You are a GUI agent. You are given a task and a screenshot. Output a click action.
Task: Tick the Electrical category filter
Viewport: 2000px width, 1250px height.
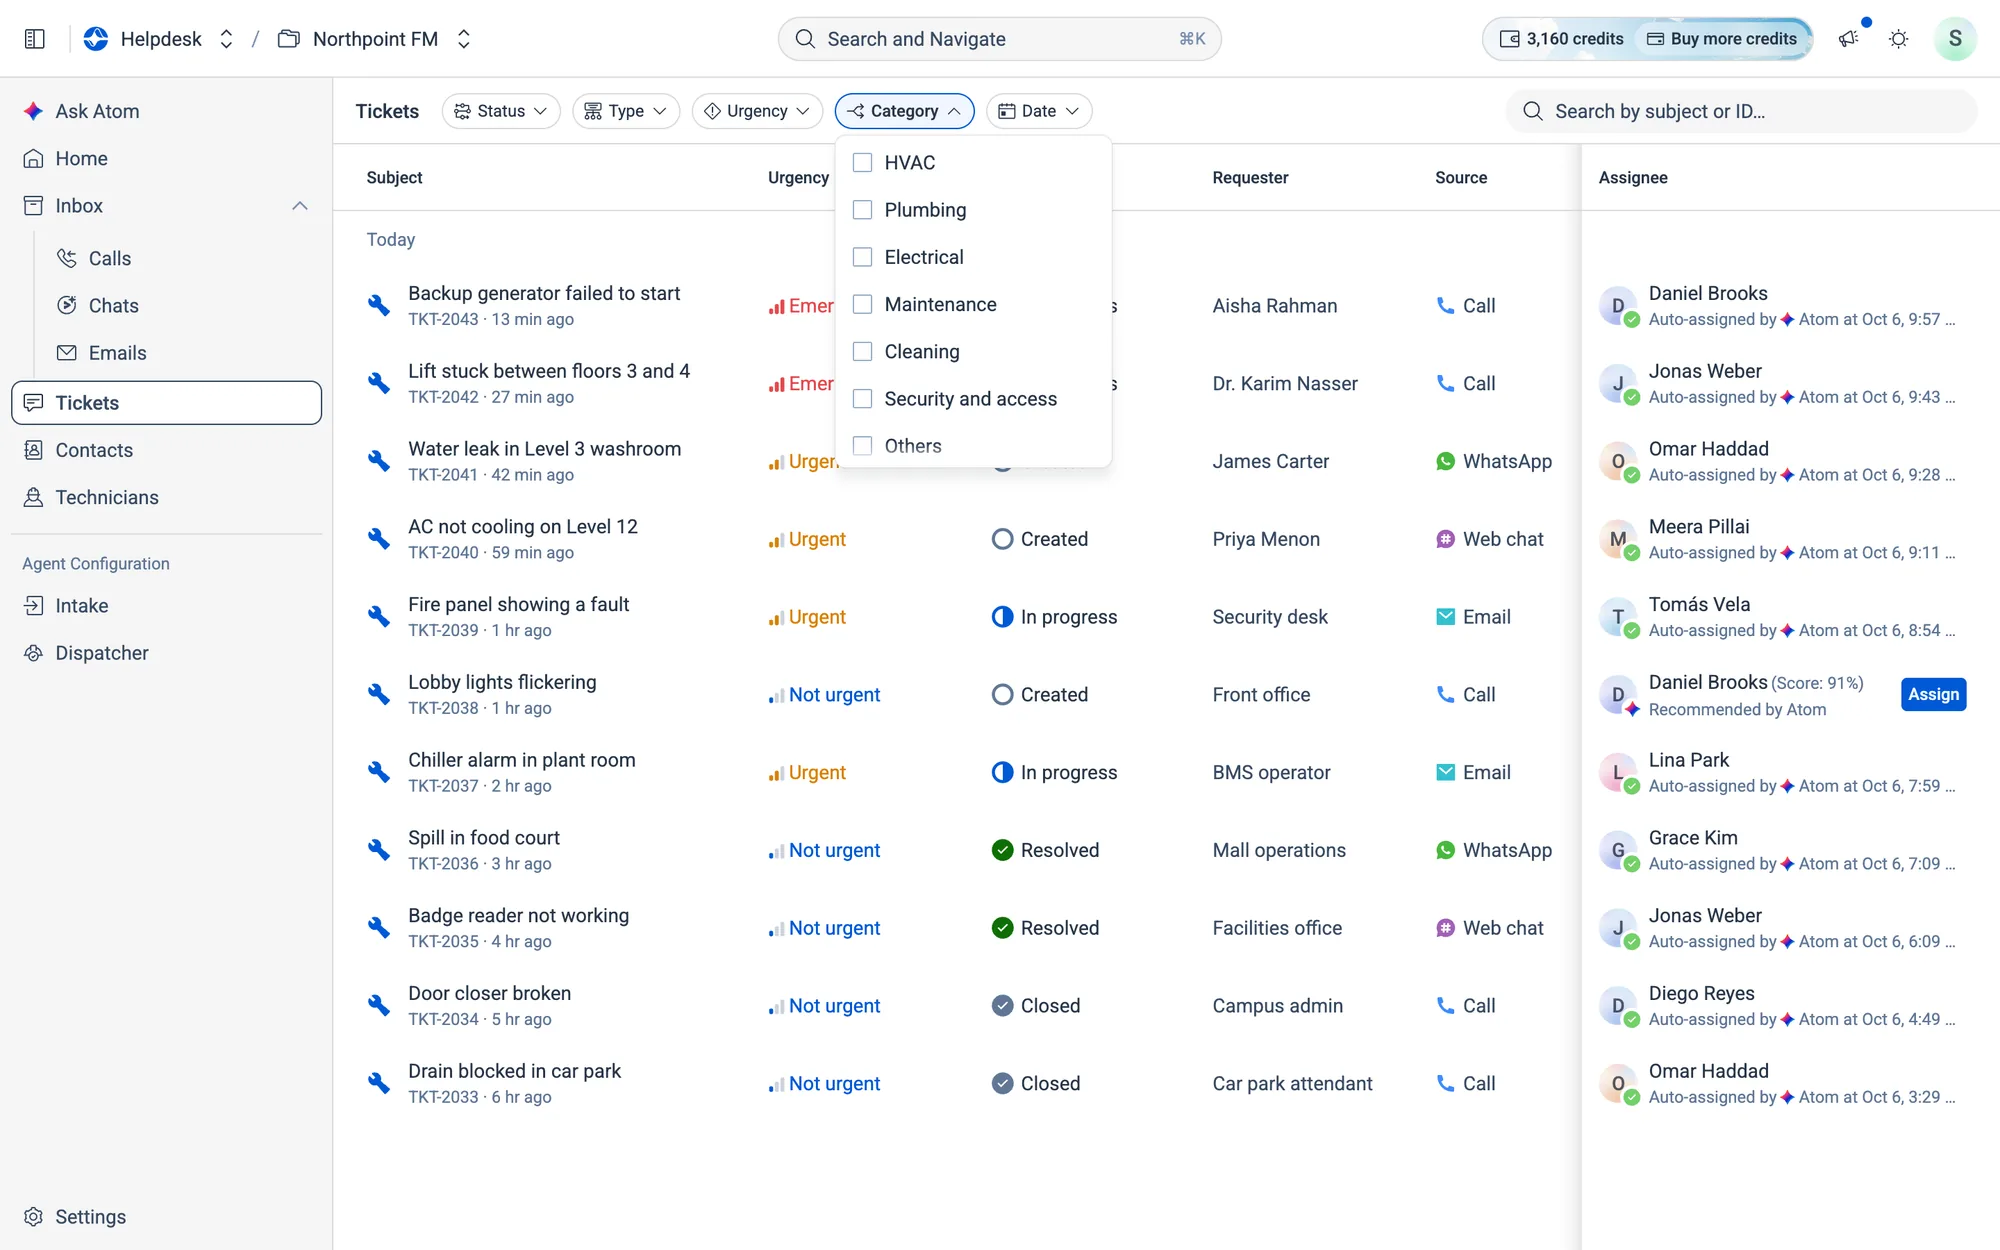tap(862, 257)
